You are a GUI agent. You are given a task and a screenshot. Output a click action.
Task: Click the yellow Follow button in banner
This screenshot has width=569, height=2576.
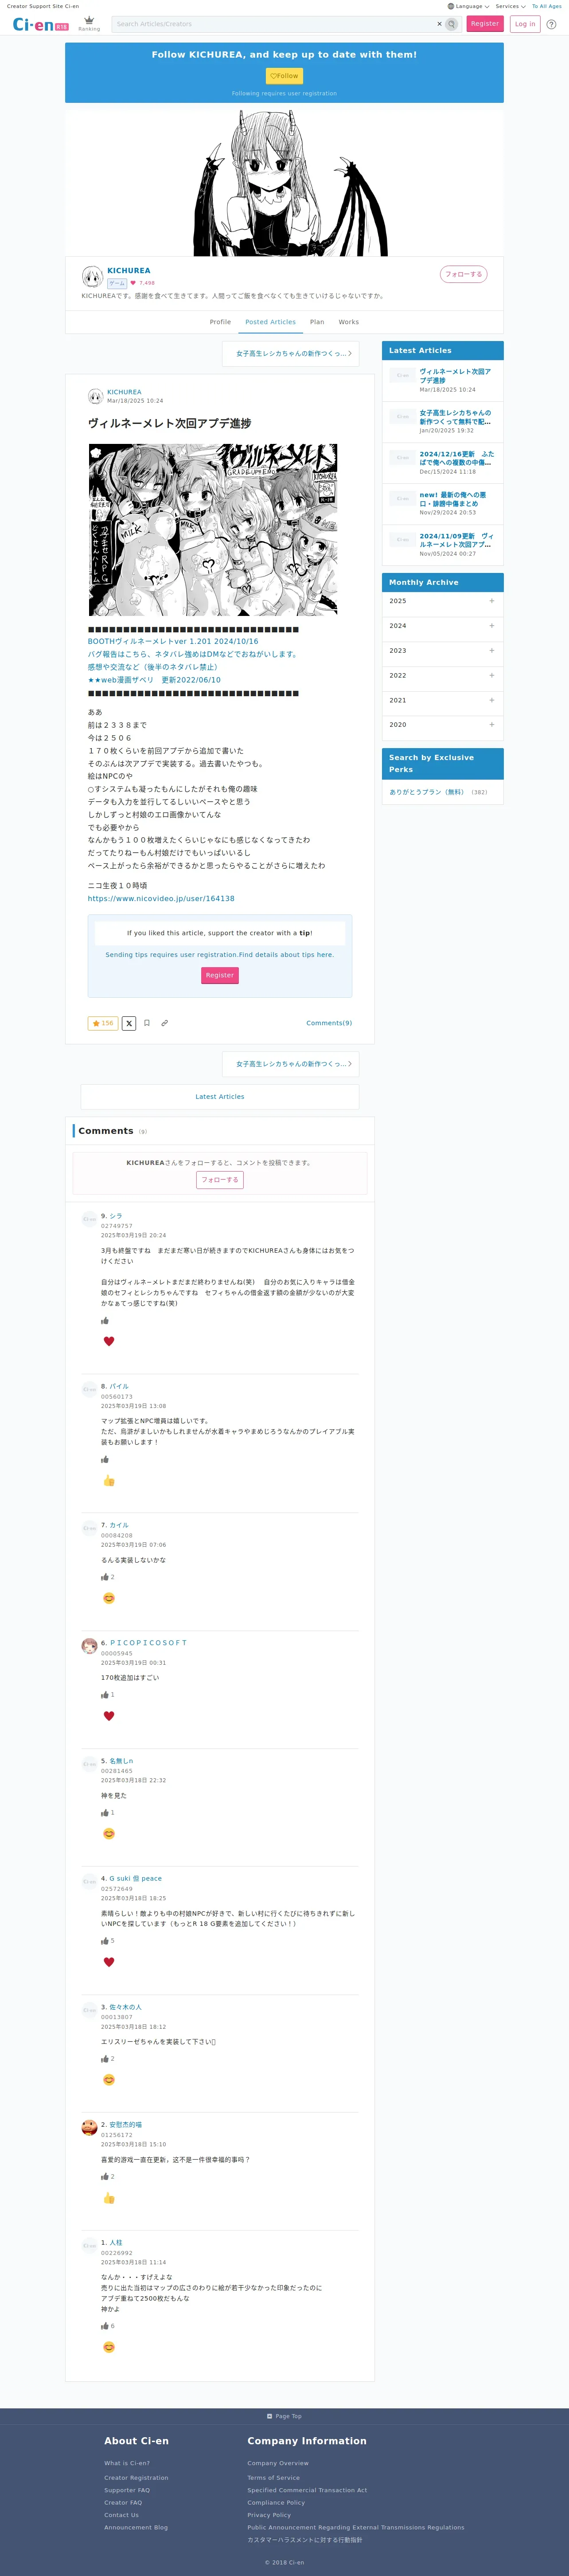pos(284,76)
